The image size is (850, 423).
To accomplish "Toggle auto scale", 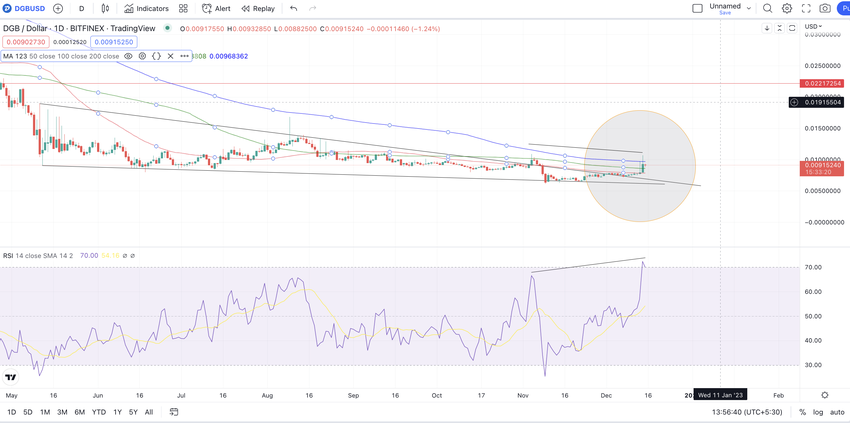I will (x=837, y=412).
